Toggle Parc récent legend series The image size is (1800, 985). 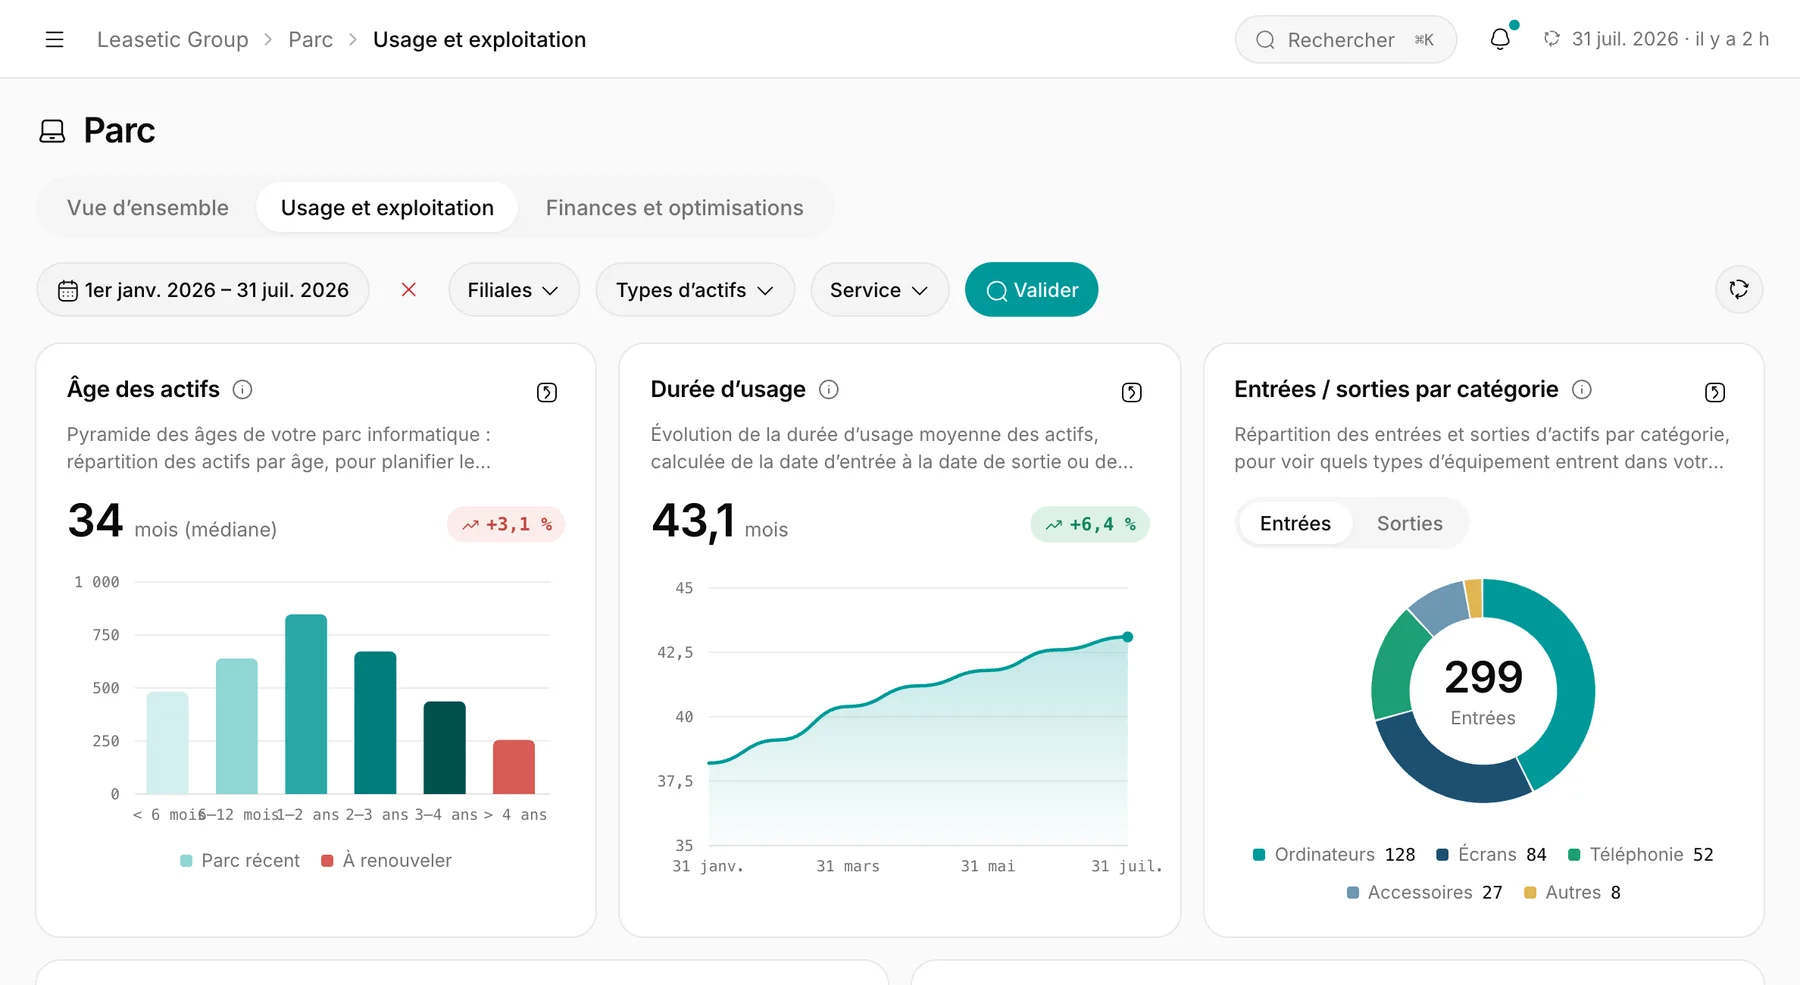(x=240, y=860)
